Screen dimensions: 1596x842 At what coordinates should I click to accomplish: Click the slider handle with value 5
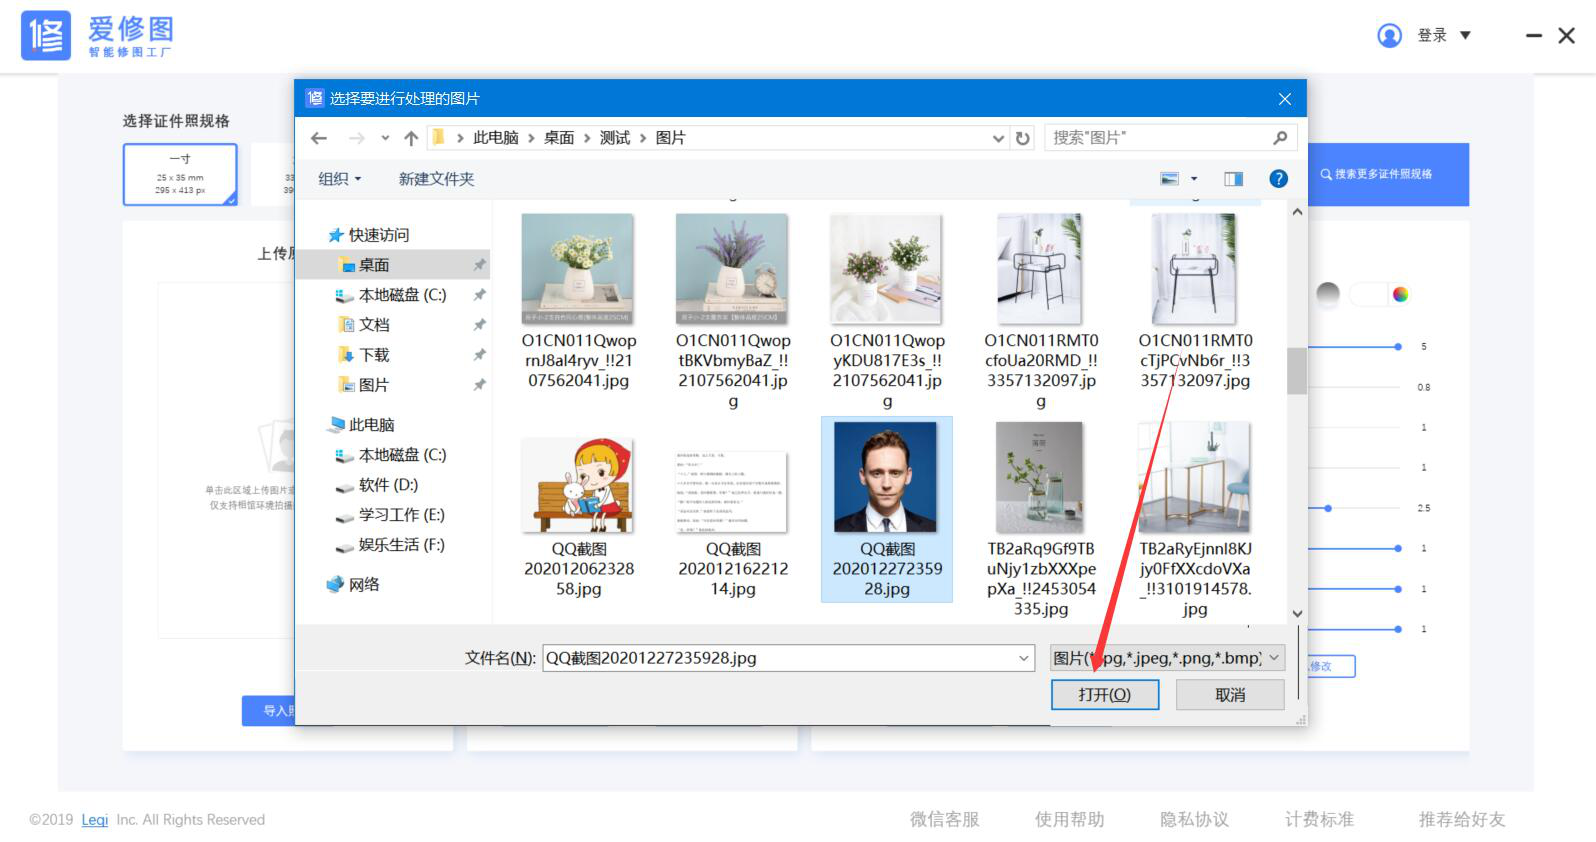[1398, 347]
